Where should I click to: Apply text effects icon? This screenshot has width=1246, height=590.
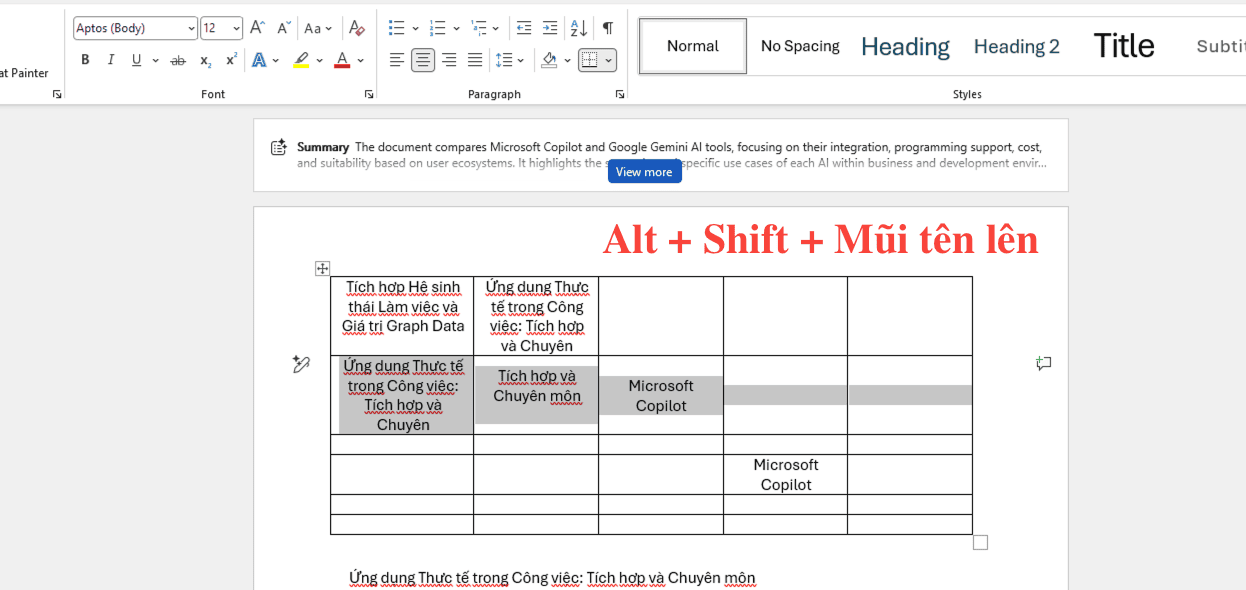259,60
